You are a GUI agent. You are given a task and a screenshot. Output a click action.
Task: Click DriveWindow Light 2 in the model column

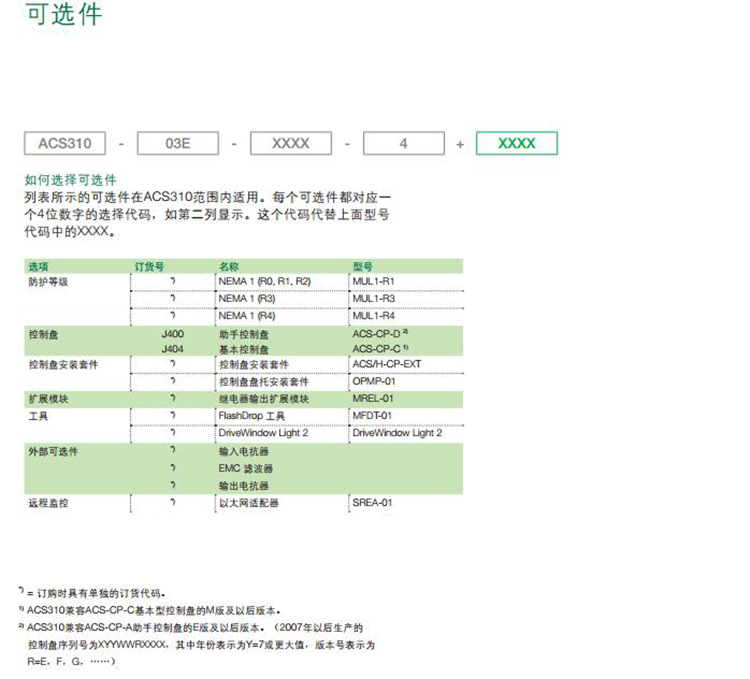click(x=397, y=433)
